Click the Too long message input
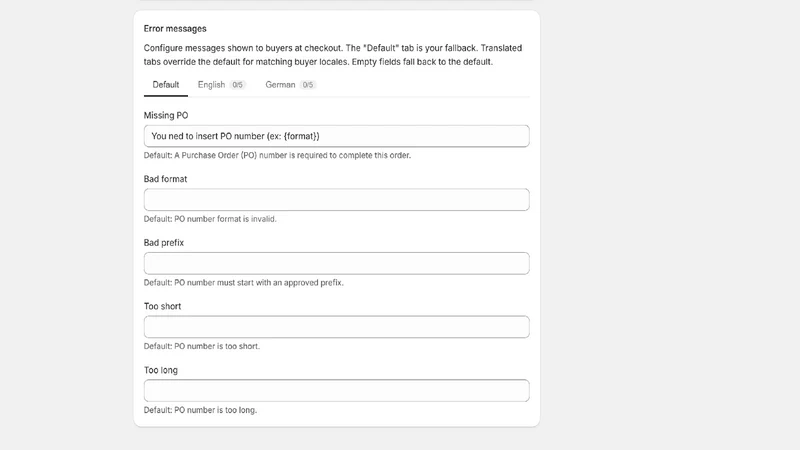The width and height of the screenshot is (800, 450). click(x=336, y=390)
